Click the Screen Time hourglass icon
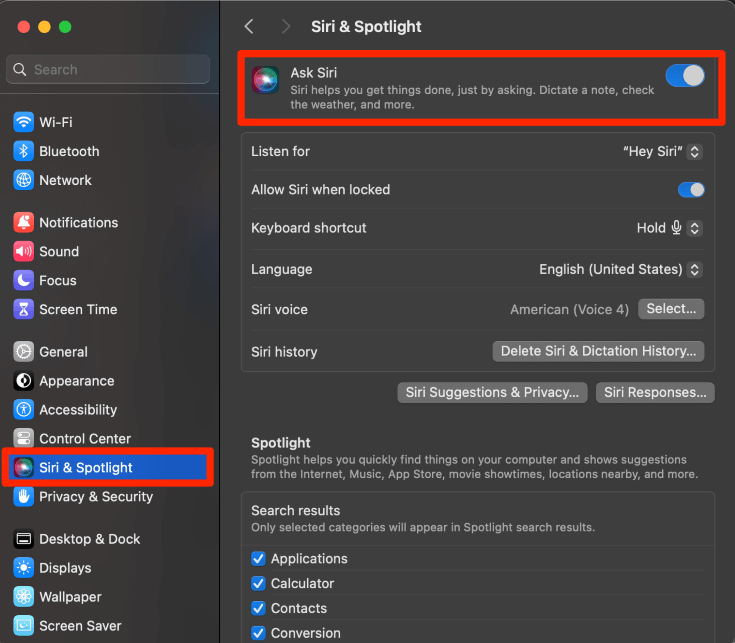Viewport: 735px width, 643px height. (23, 309)
